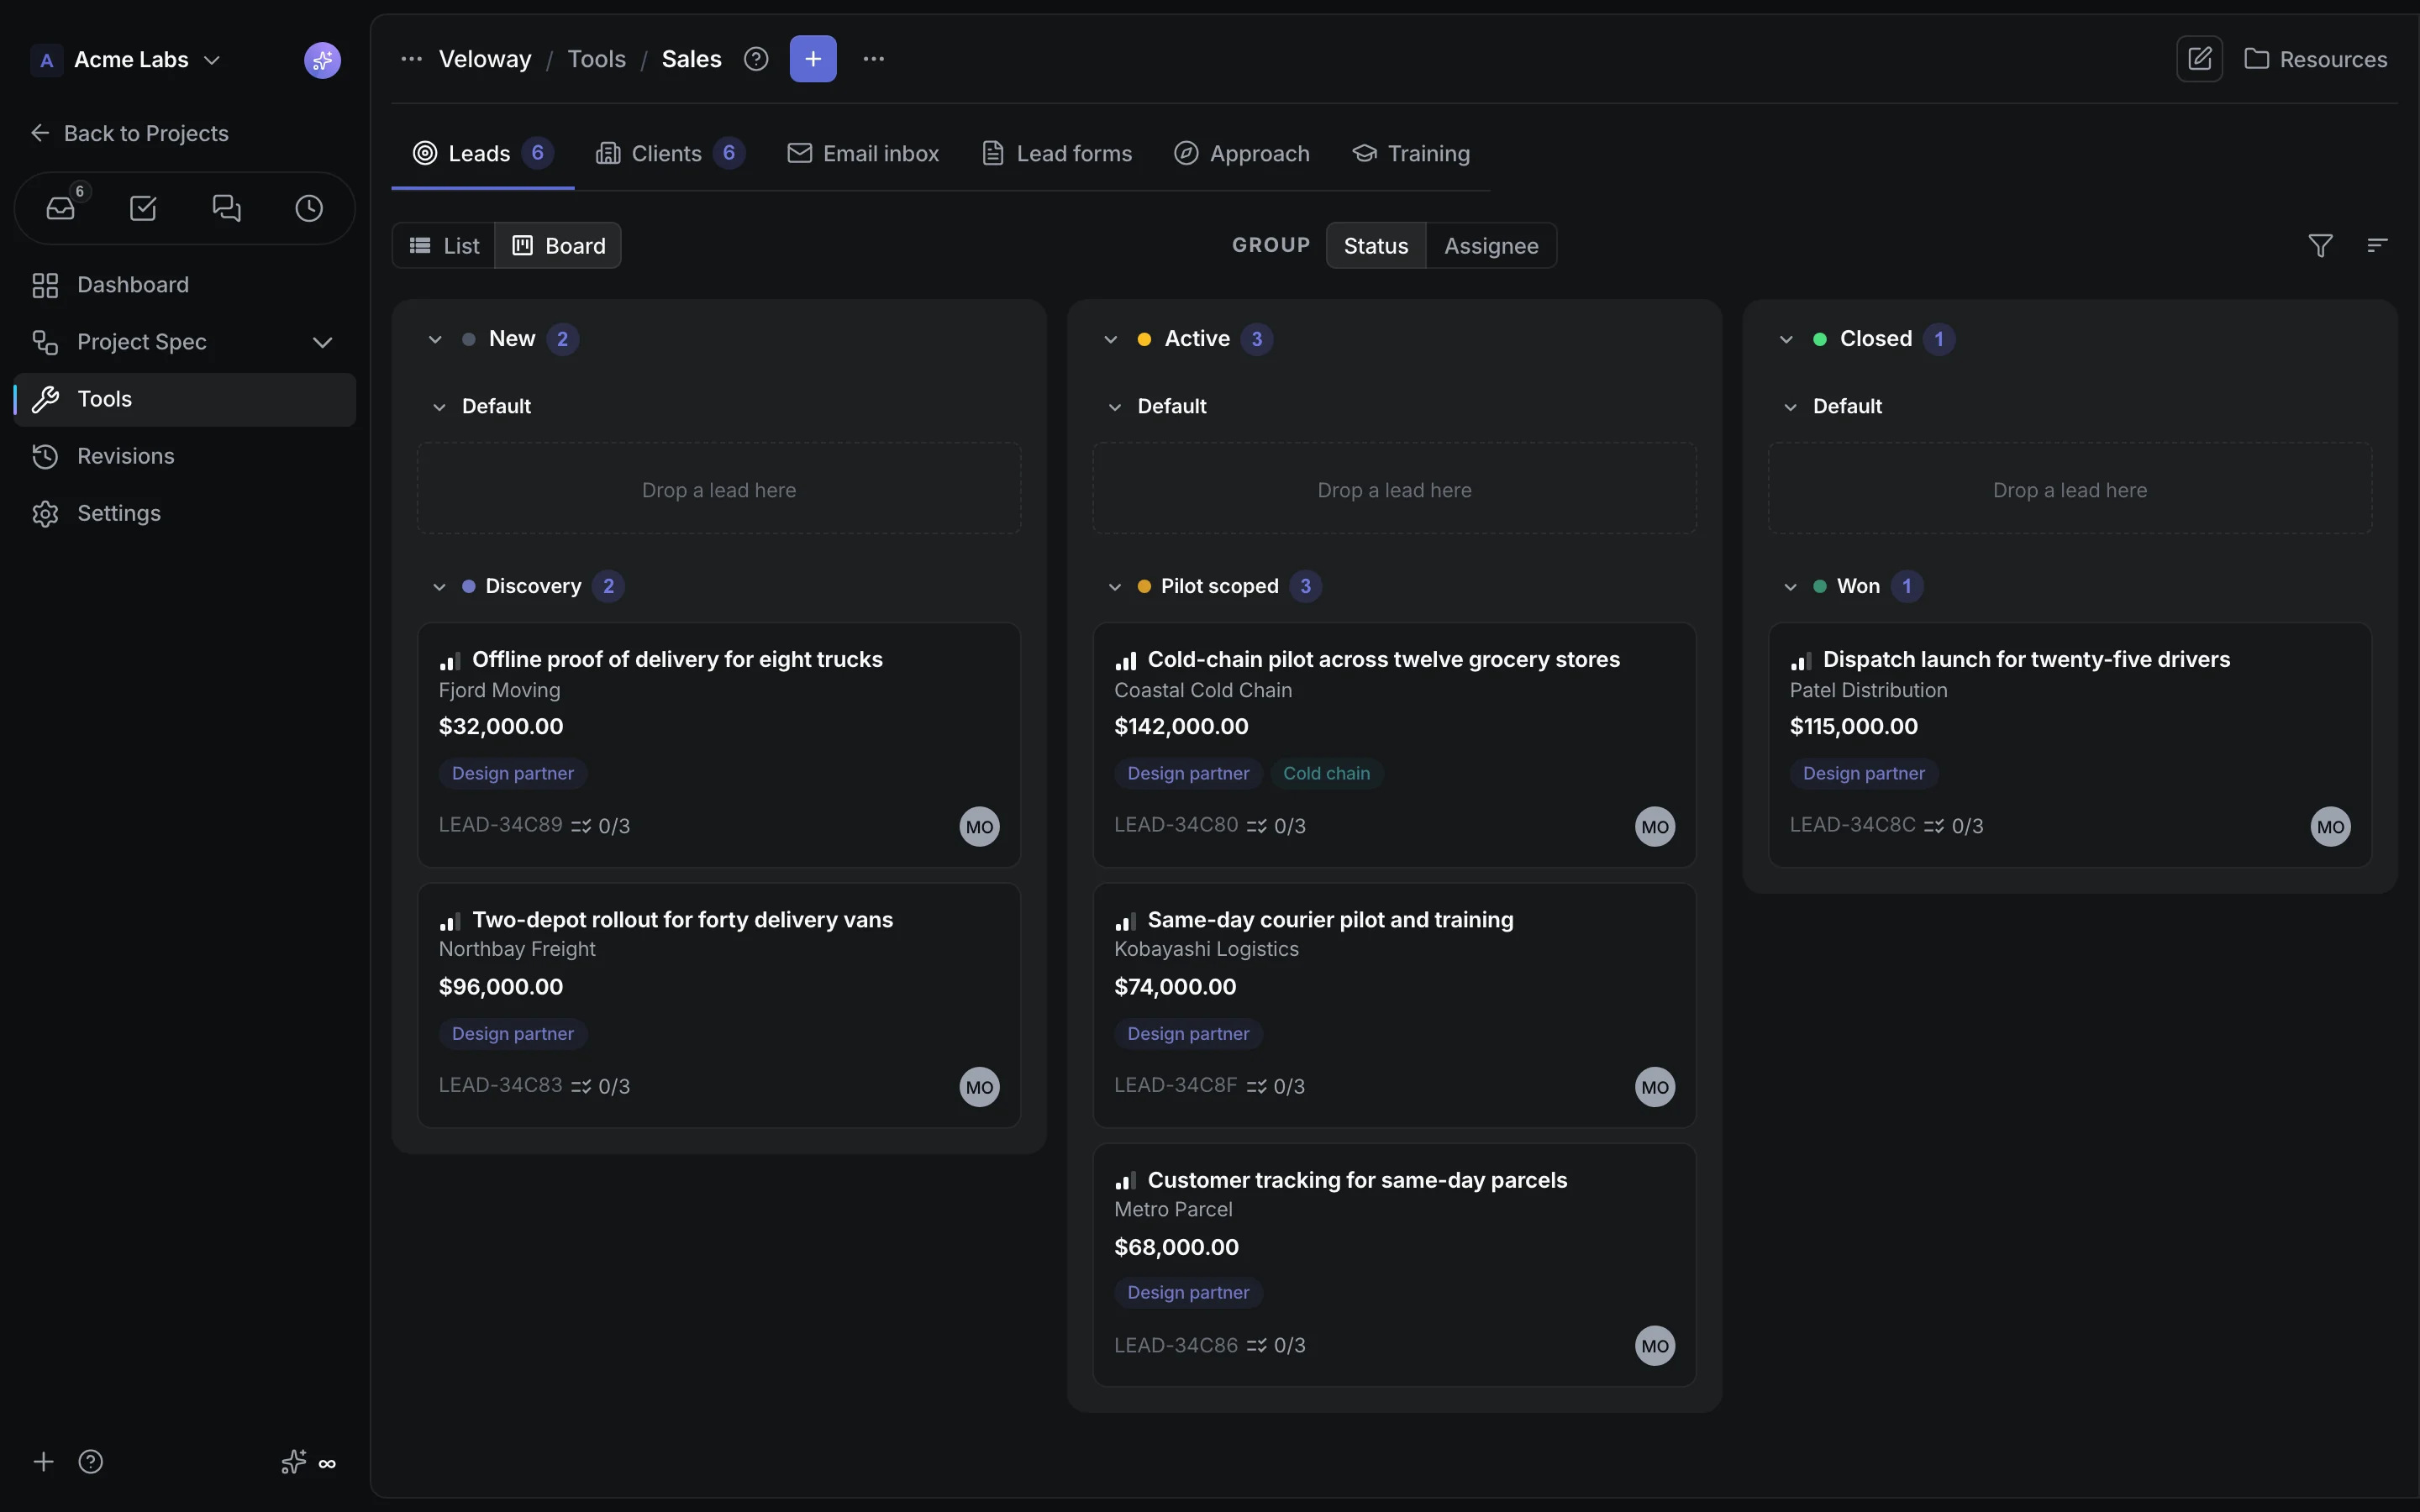Group leads by Status
2420x1512 pixels.
(x=1375, y=245)
